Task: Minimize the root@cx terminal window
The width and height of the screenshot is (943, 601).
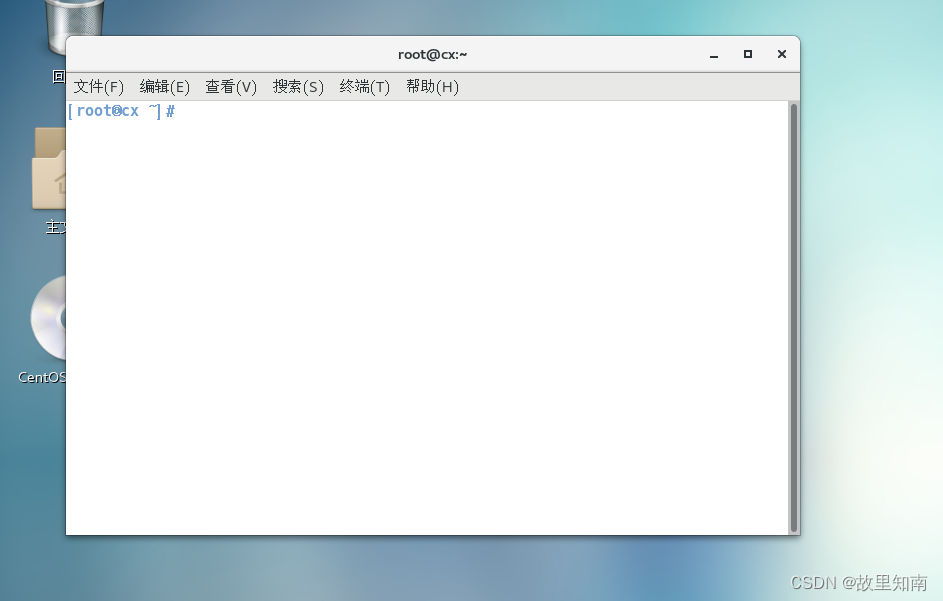Action: [x=714, y=55]
